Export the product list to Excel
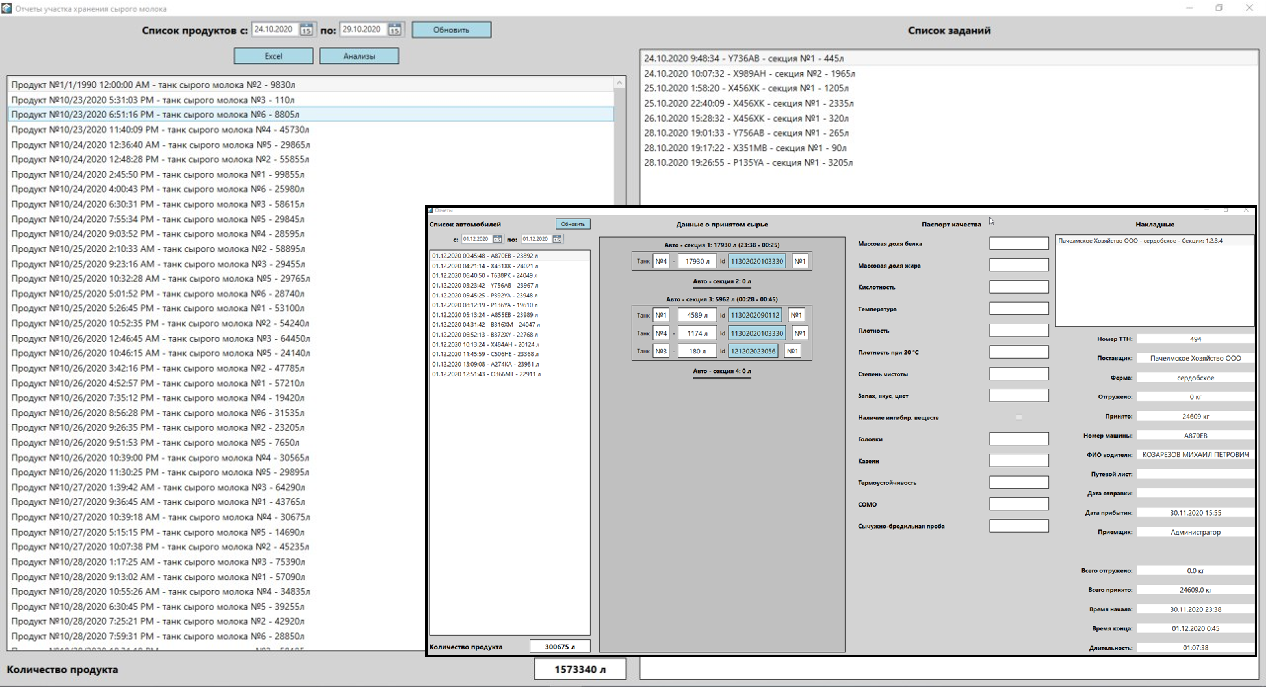1280x694 pixels. [273, 56]
